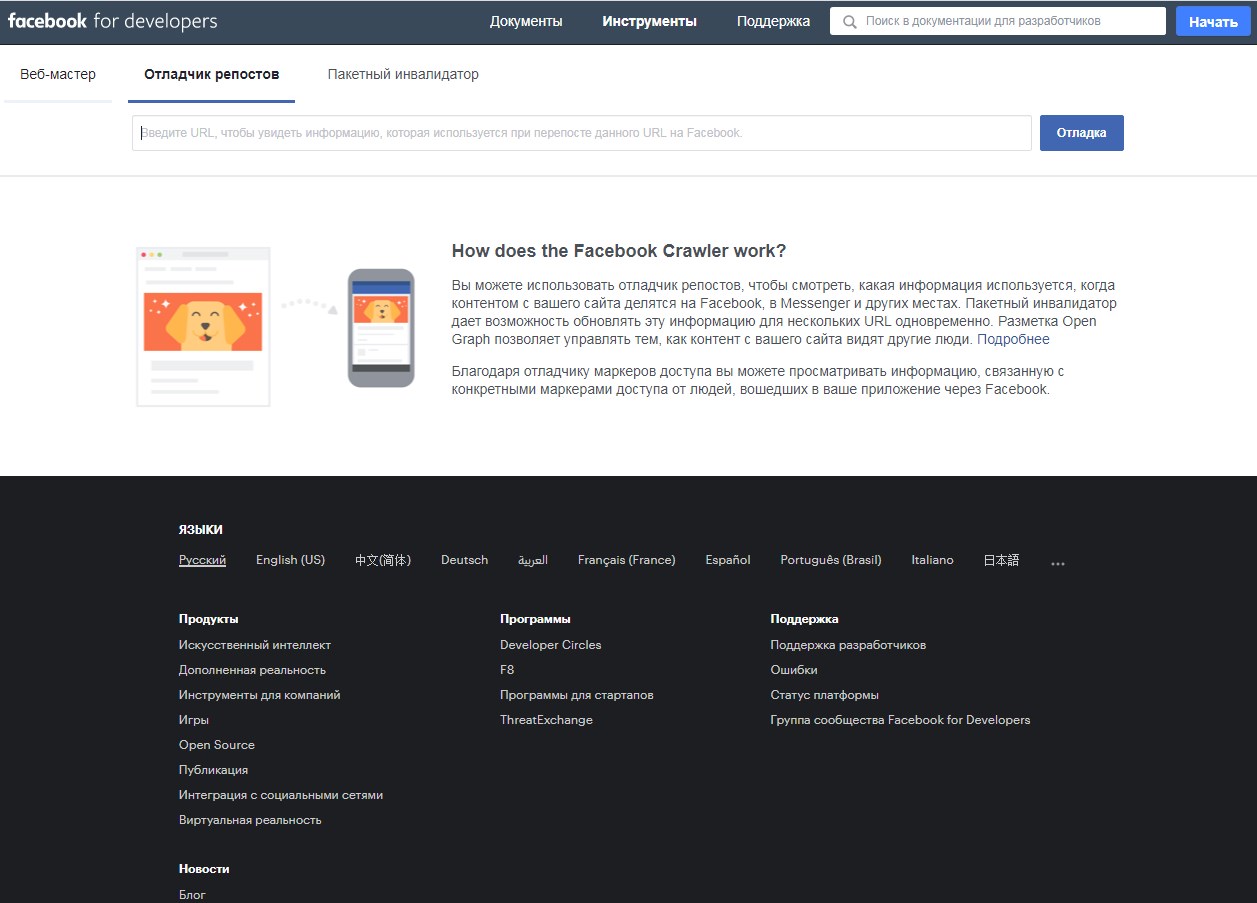Click the URL input field for debugging

click(x=582, y=133)
